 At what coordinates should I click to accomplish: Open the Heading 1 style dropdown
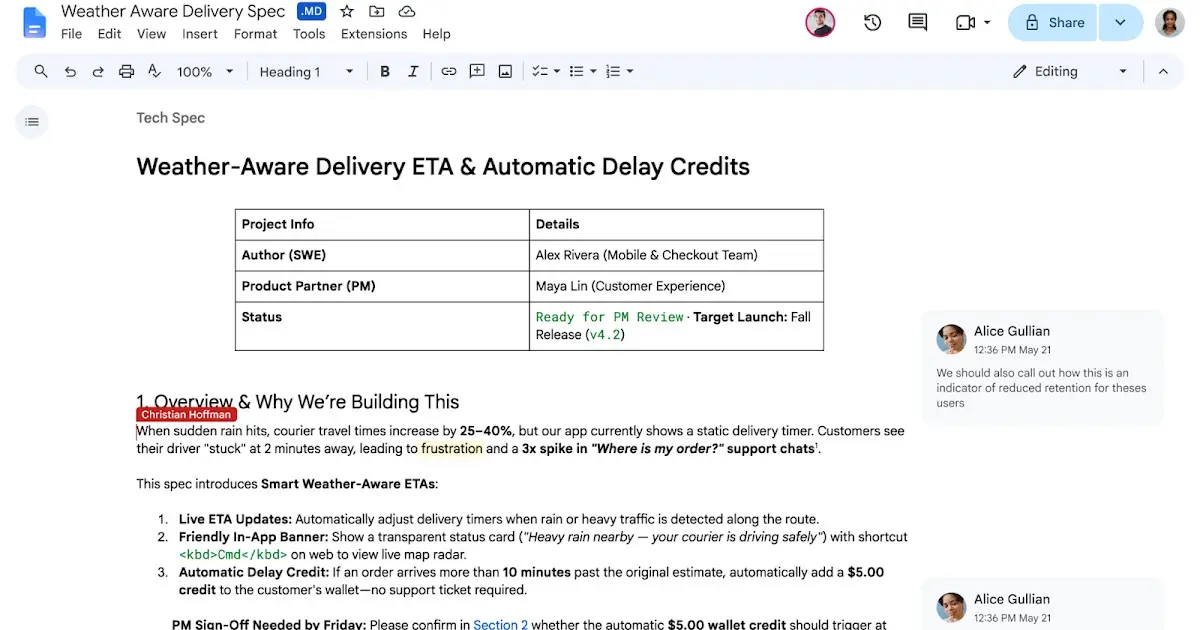(306, 71)
